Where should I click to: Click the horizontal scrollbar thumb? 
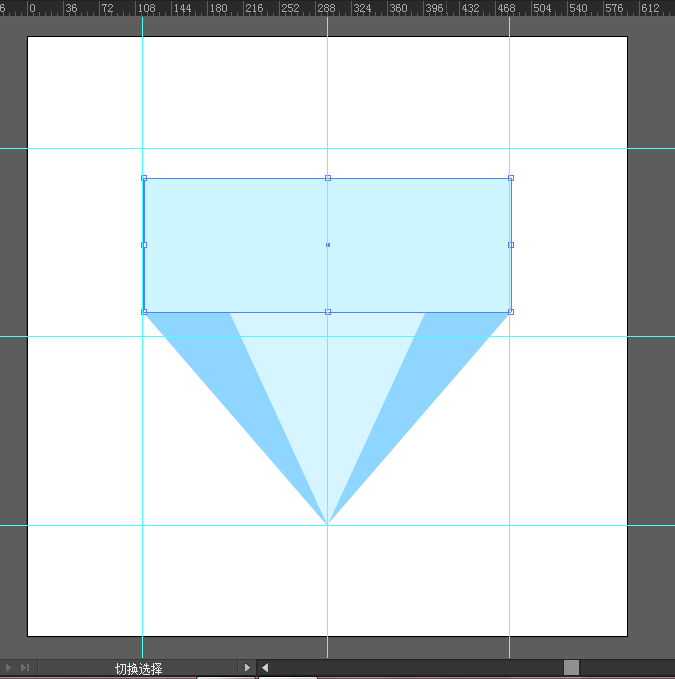(x=572, y=667)
